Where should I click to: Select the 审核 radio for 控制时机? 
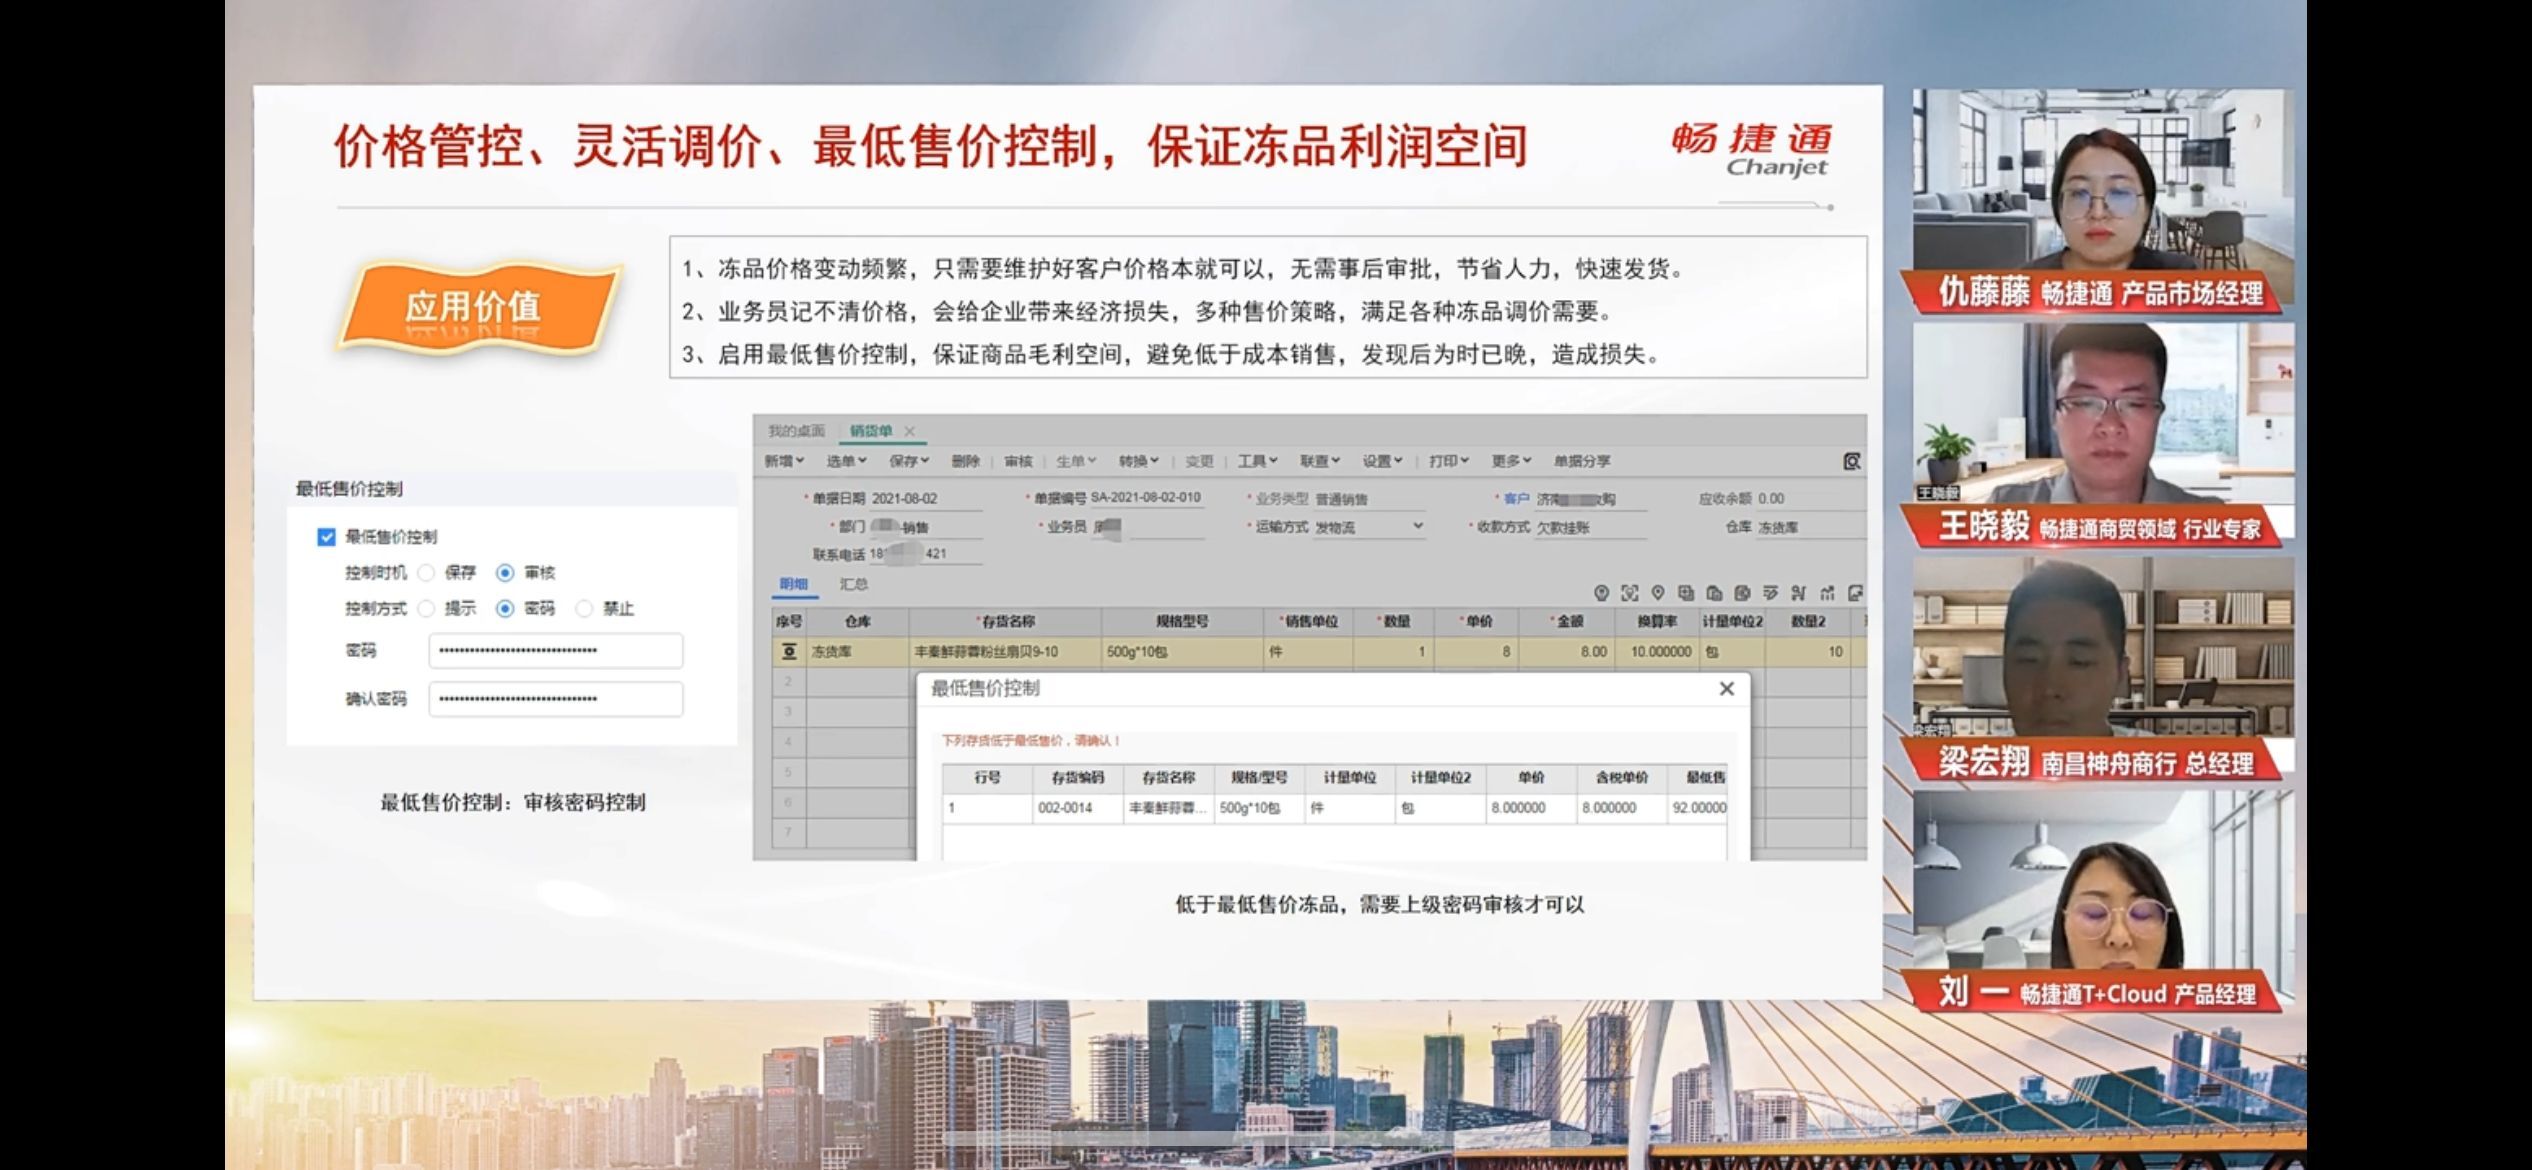pos(505,573)
